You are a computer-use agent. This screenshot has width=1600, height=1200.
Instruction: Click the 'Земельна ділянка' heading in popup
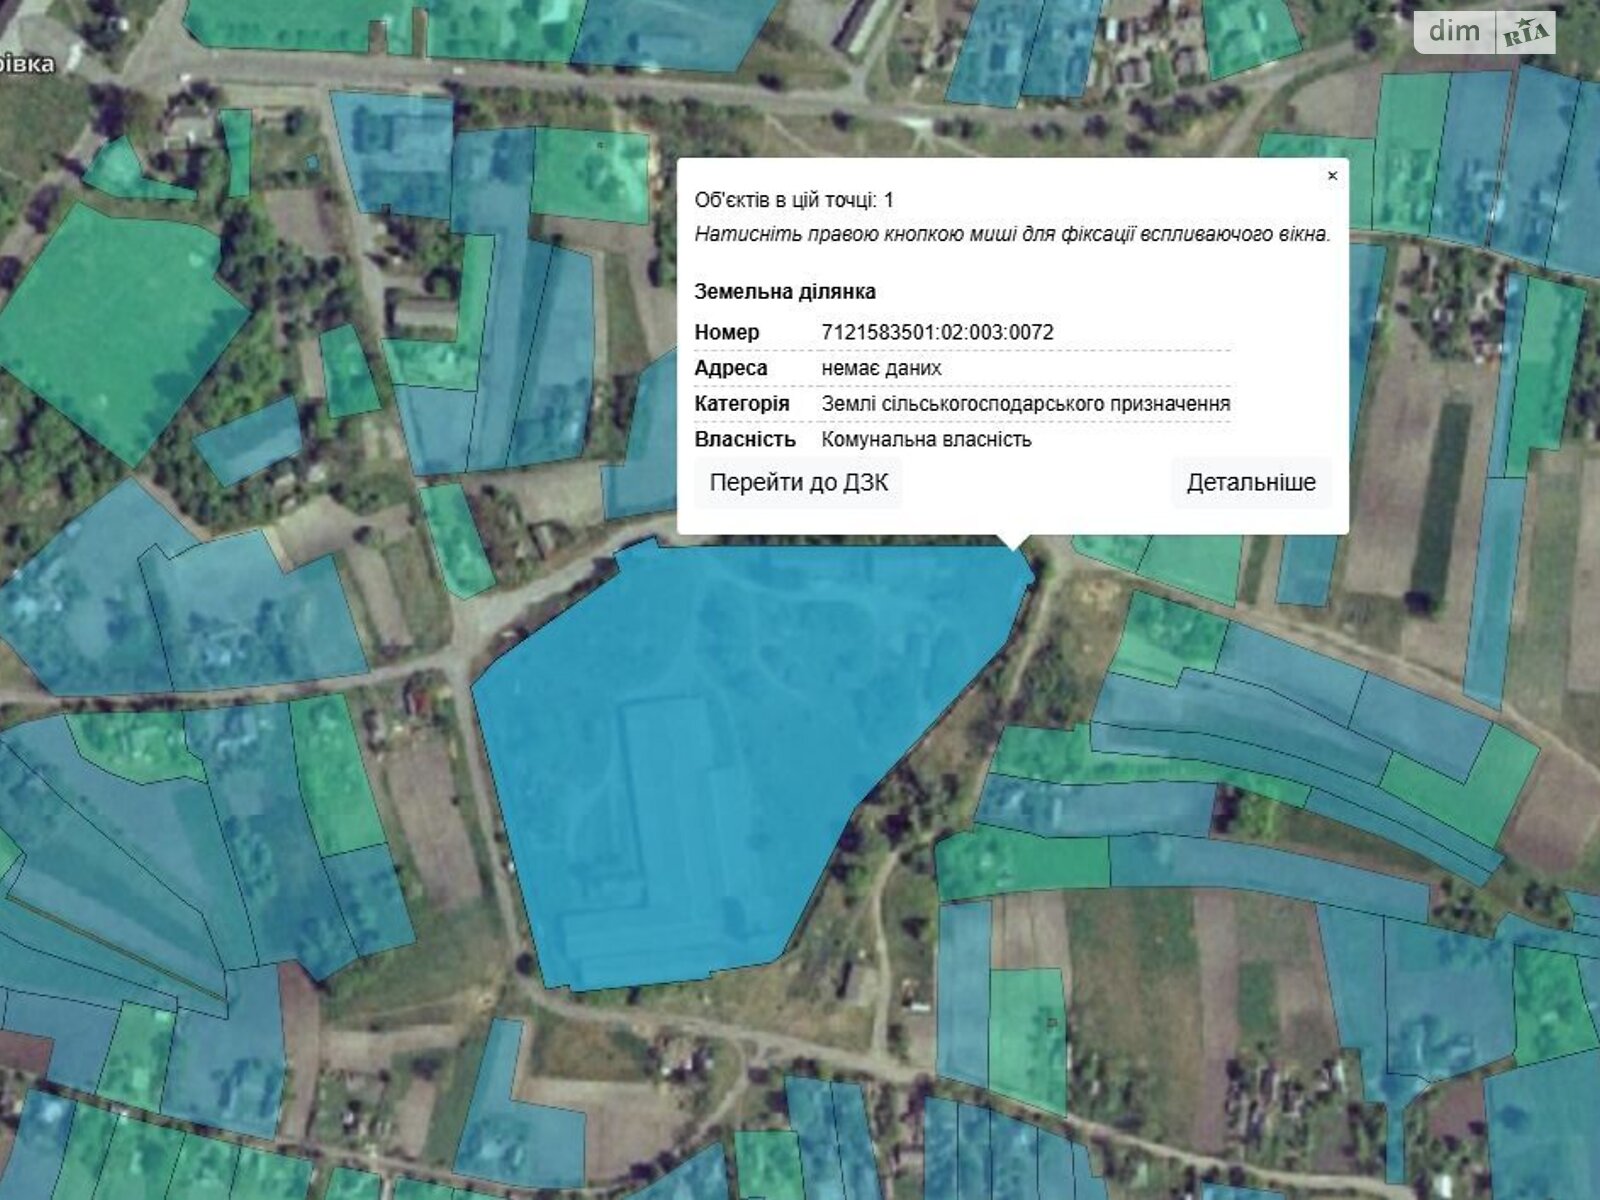click(x=785, y=292)
